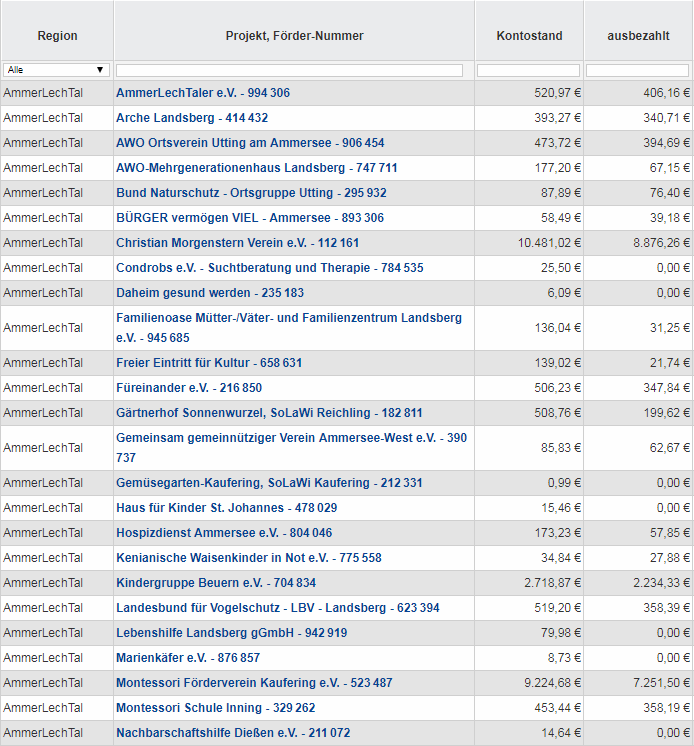
Task: Click the ausbezahlt column header
Action: (638, 36)
